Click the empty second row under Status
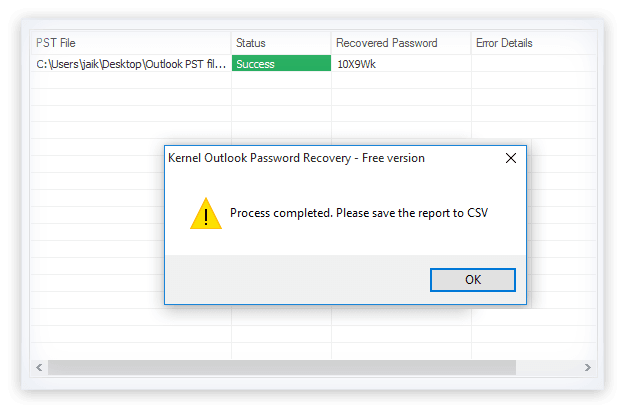 pos(281,80)
